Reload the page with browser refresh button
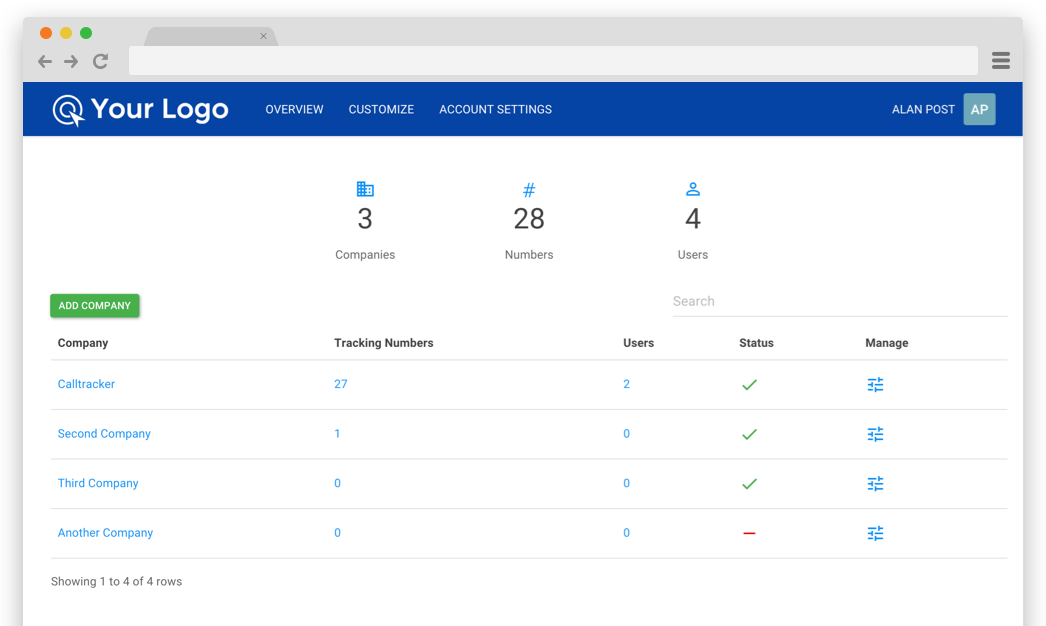 [100, 61]
